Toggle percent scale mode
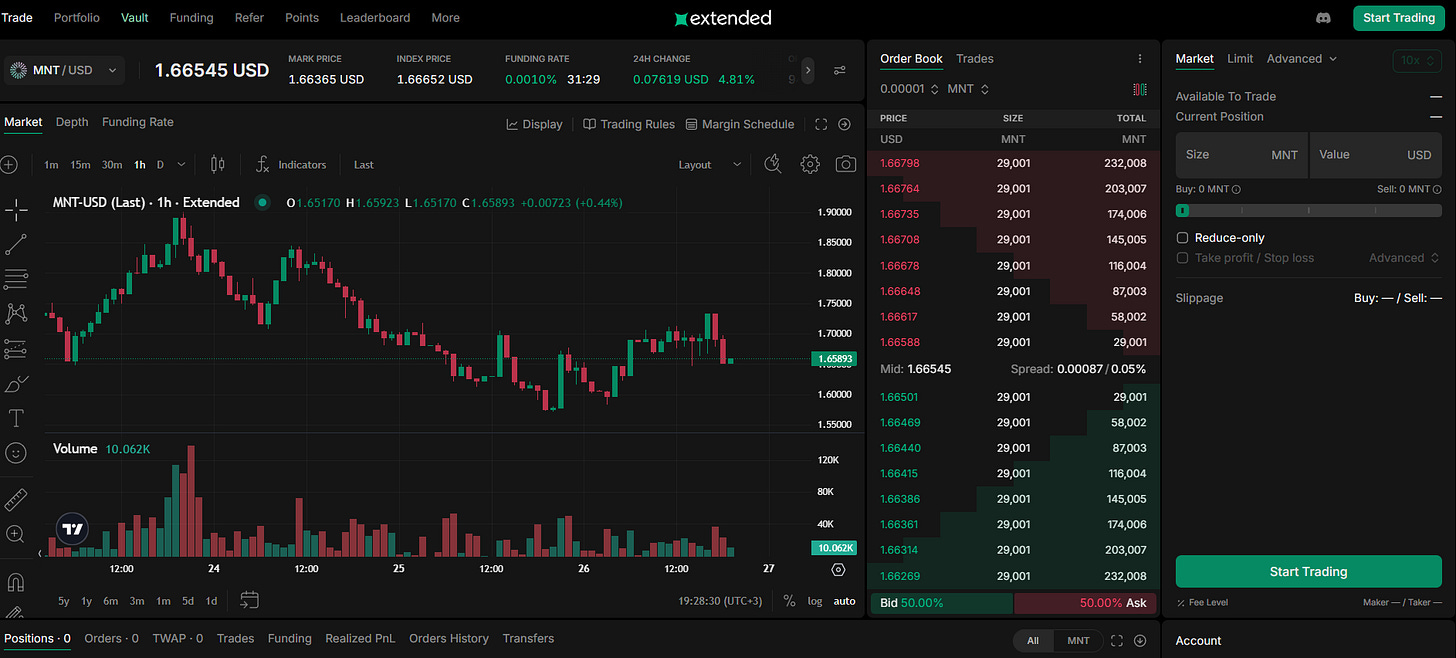1456x658 pixels. 789,601
